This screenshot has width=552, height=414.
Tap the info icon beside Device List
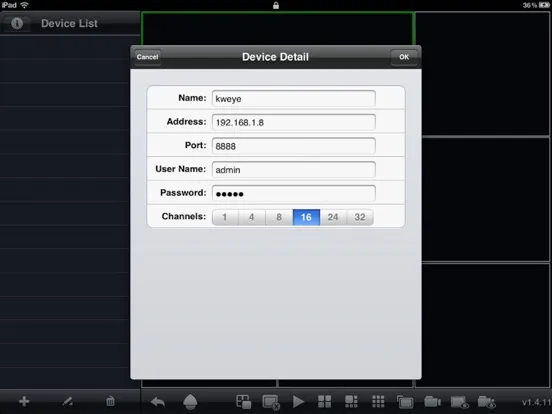[17, 23]
